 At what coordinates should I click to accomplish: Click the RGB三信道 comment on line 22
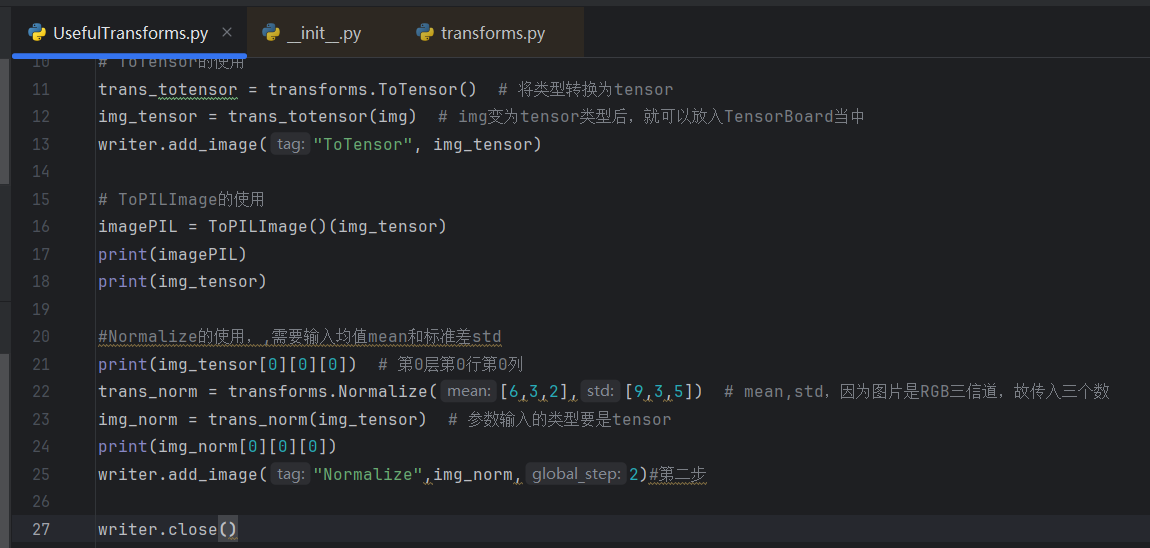pyautogui.click(x=917, y=392)
